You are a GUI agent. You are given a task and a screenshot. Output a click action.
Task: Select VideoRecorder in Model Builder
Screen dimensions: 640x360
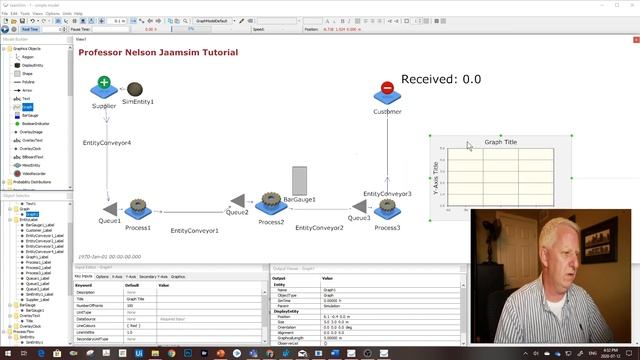33,174
